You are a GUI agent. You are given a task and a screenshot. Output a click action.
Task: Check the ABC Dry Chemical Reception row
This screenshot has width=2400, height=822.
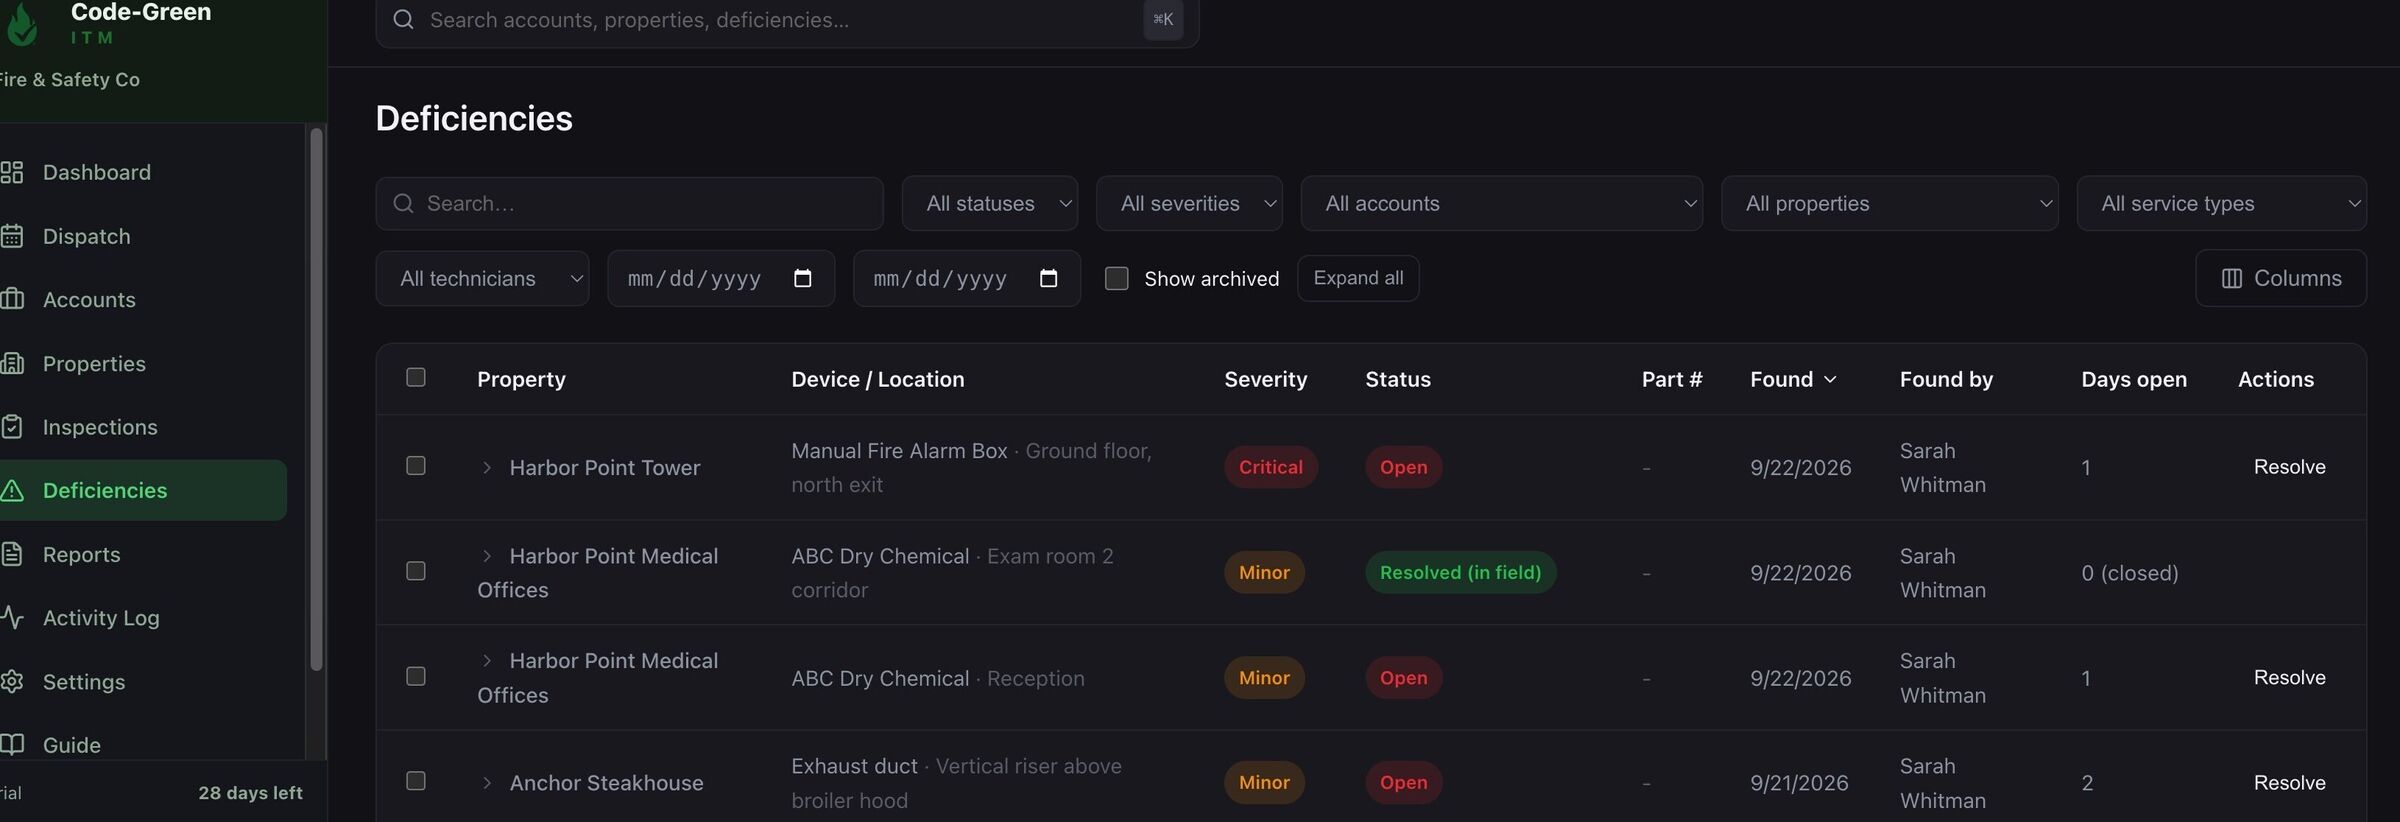point(416,677)
